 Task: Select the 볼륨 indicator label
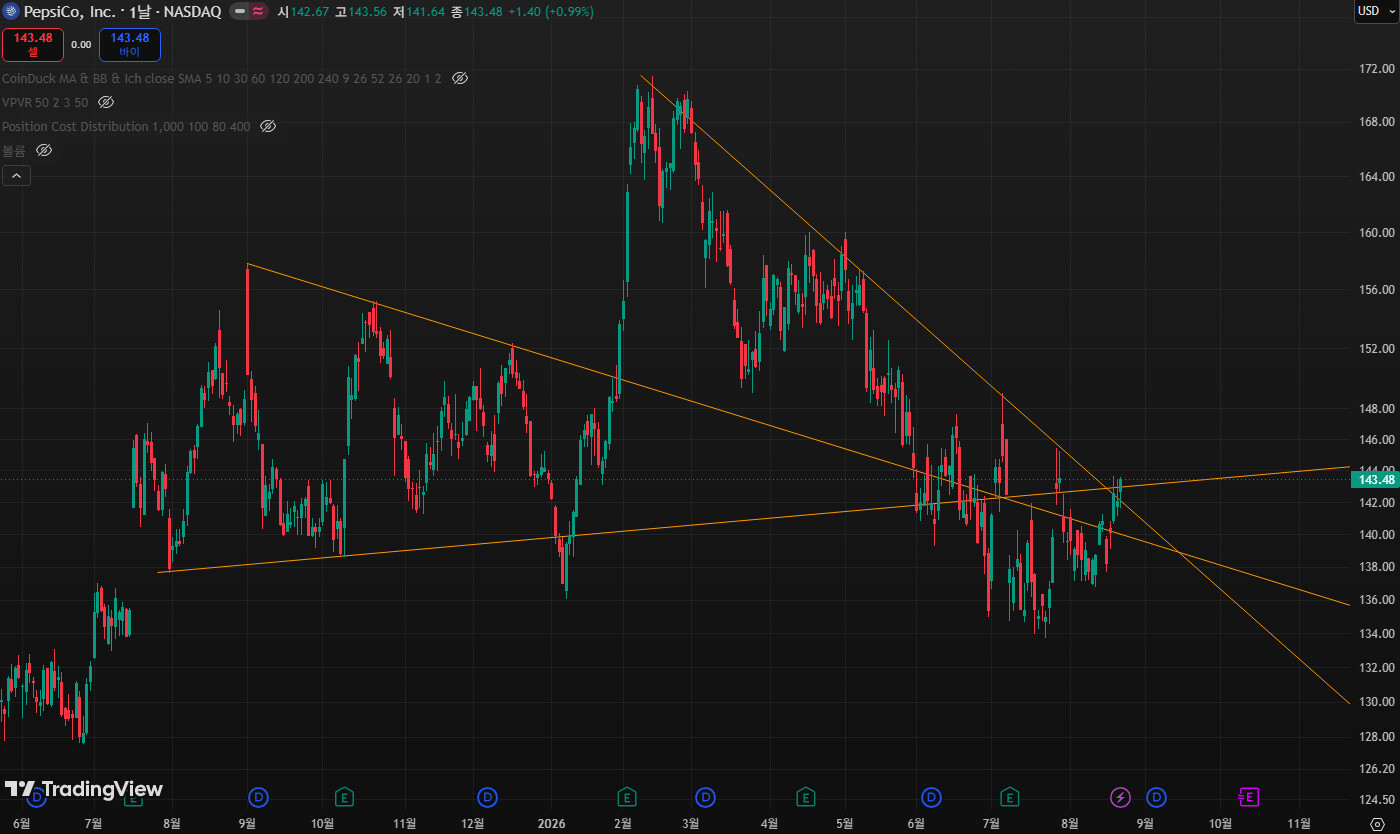coord(14,150)
